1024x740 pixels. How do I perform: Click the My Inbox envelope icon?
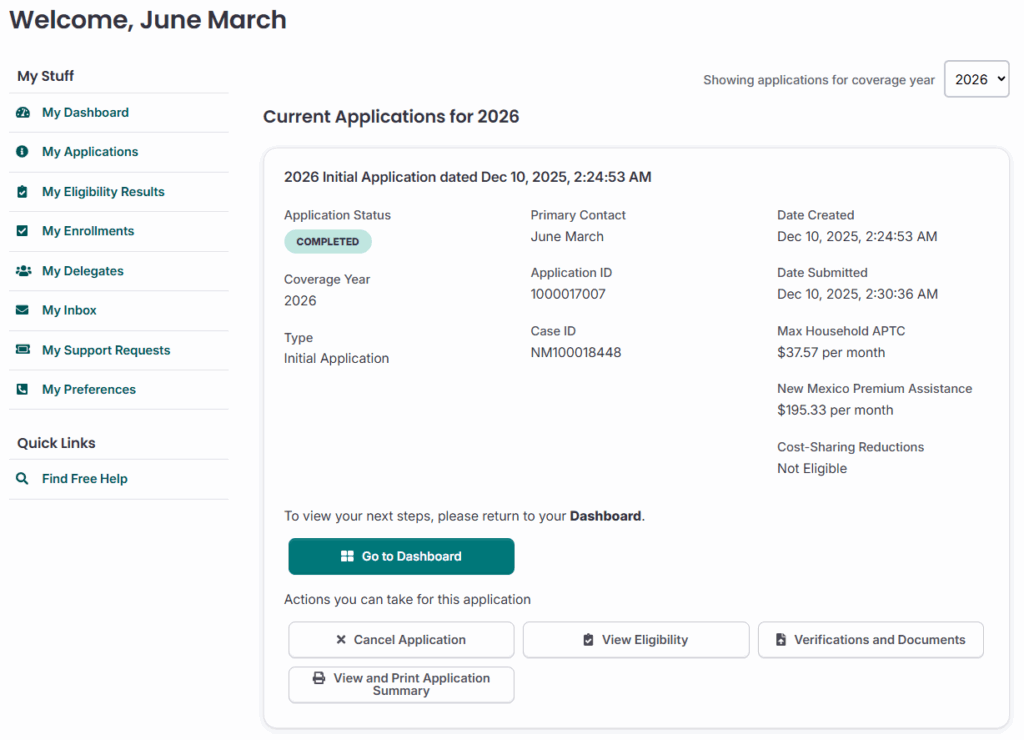point(23,311)
